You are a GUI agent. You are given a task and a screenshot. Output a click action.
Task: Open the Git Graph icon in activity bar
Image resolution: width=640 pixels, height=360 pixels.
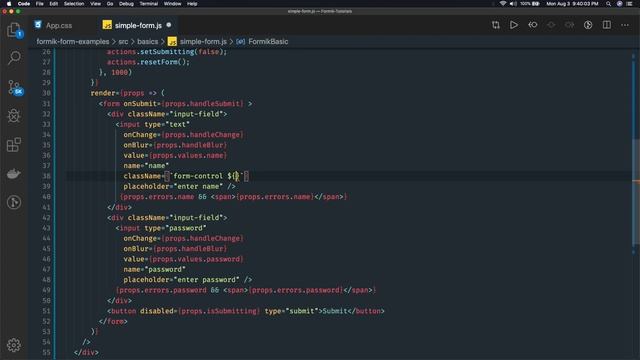(14, 202)
